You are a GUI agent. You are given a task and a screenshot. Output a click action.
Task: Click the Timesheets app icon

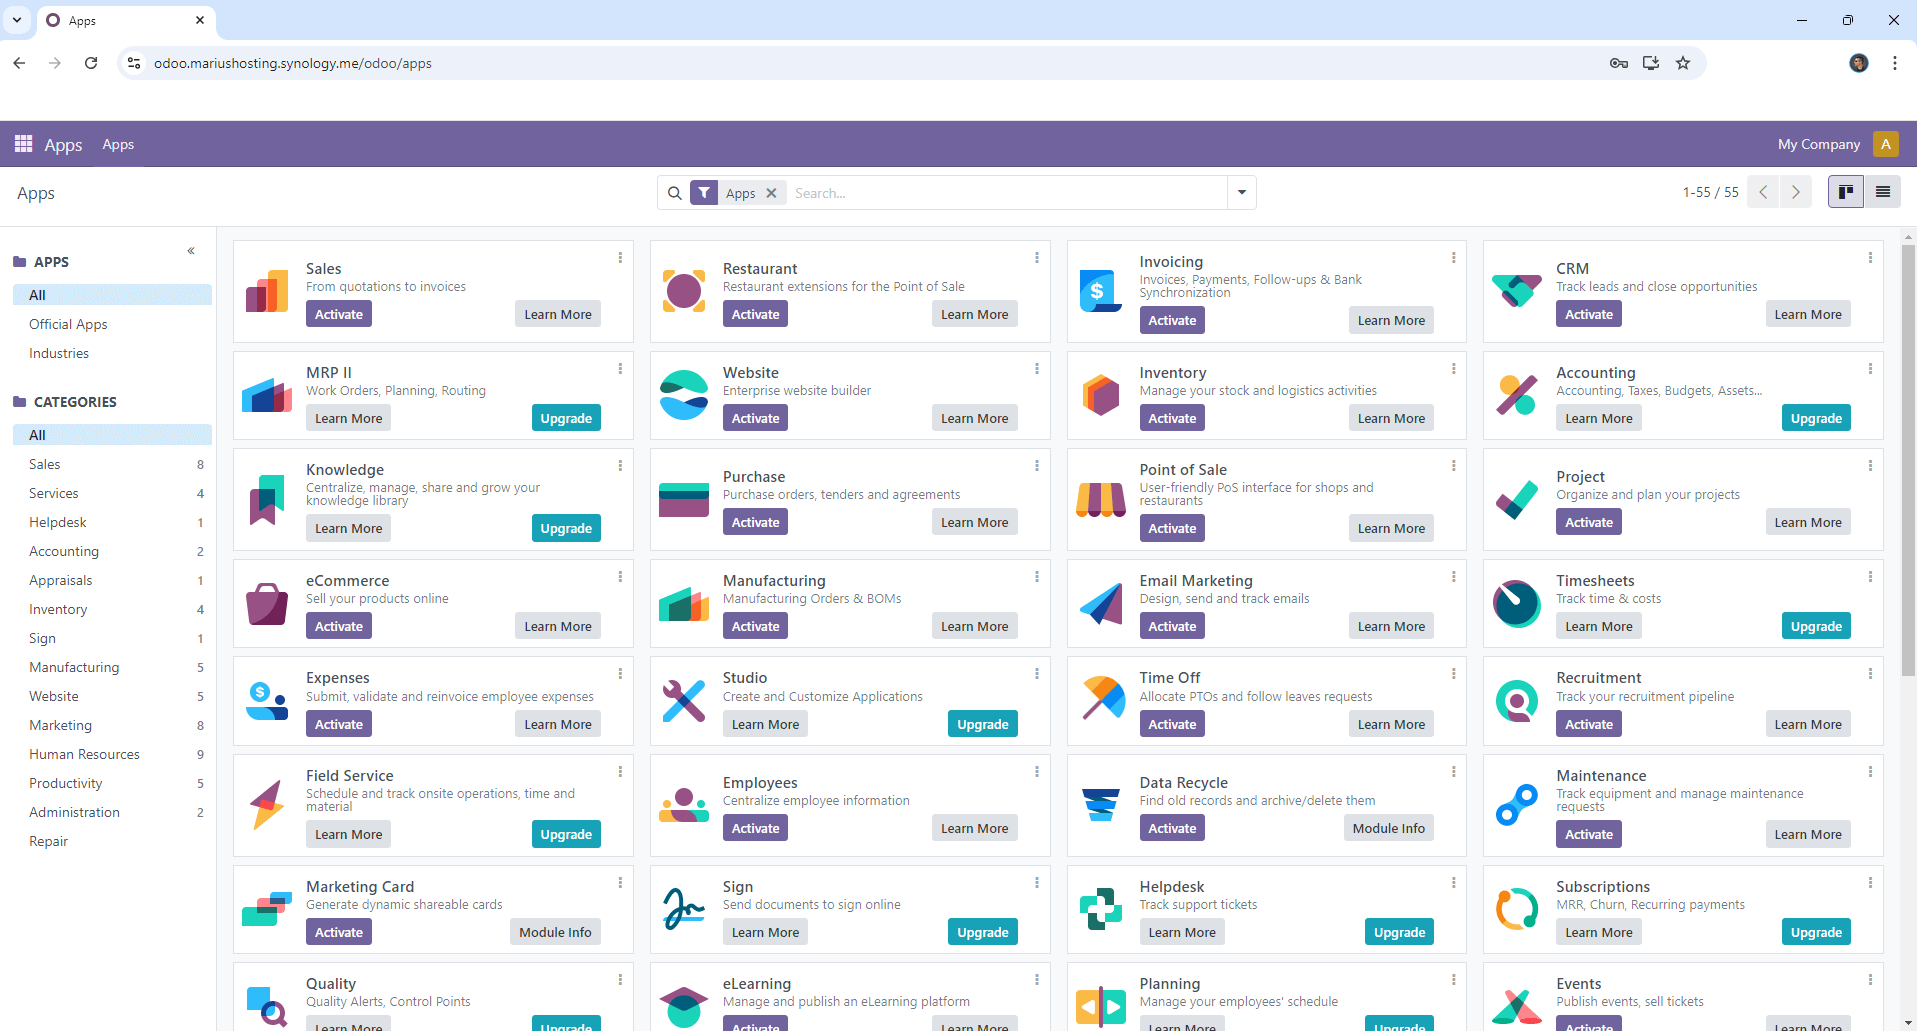point(1517,603)
